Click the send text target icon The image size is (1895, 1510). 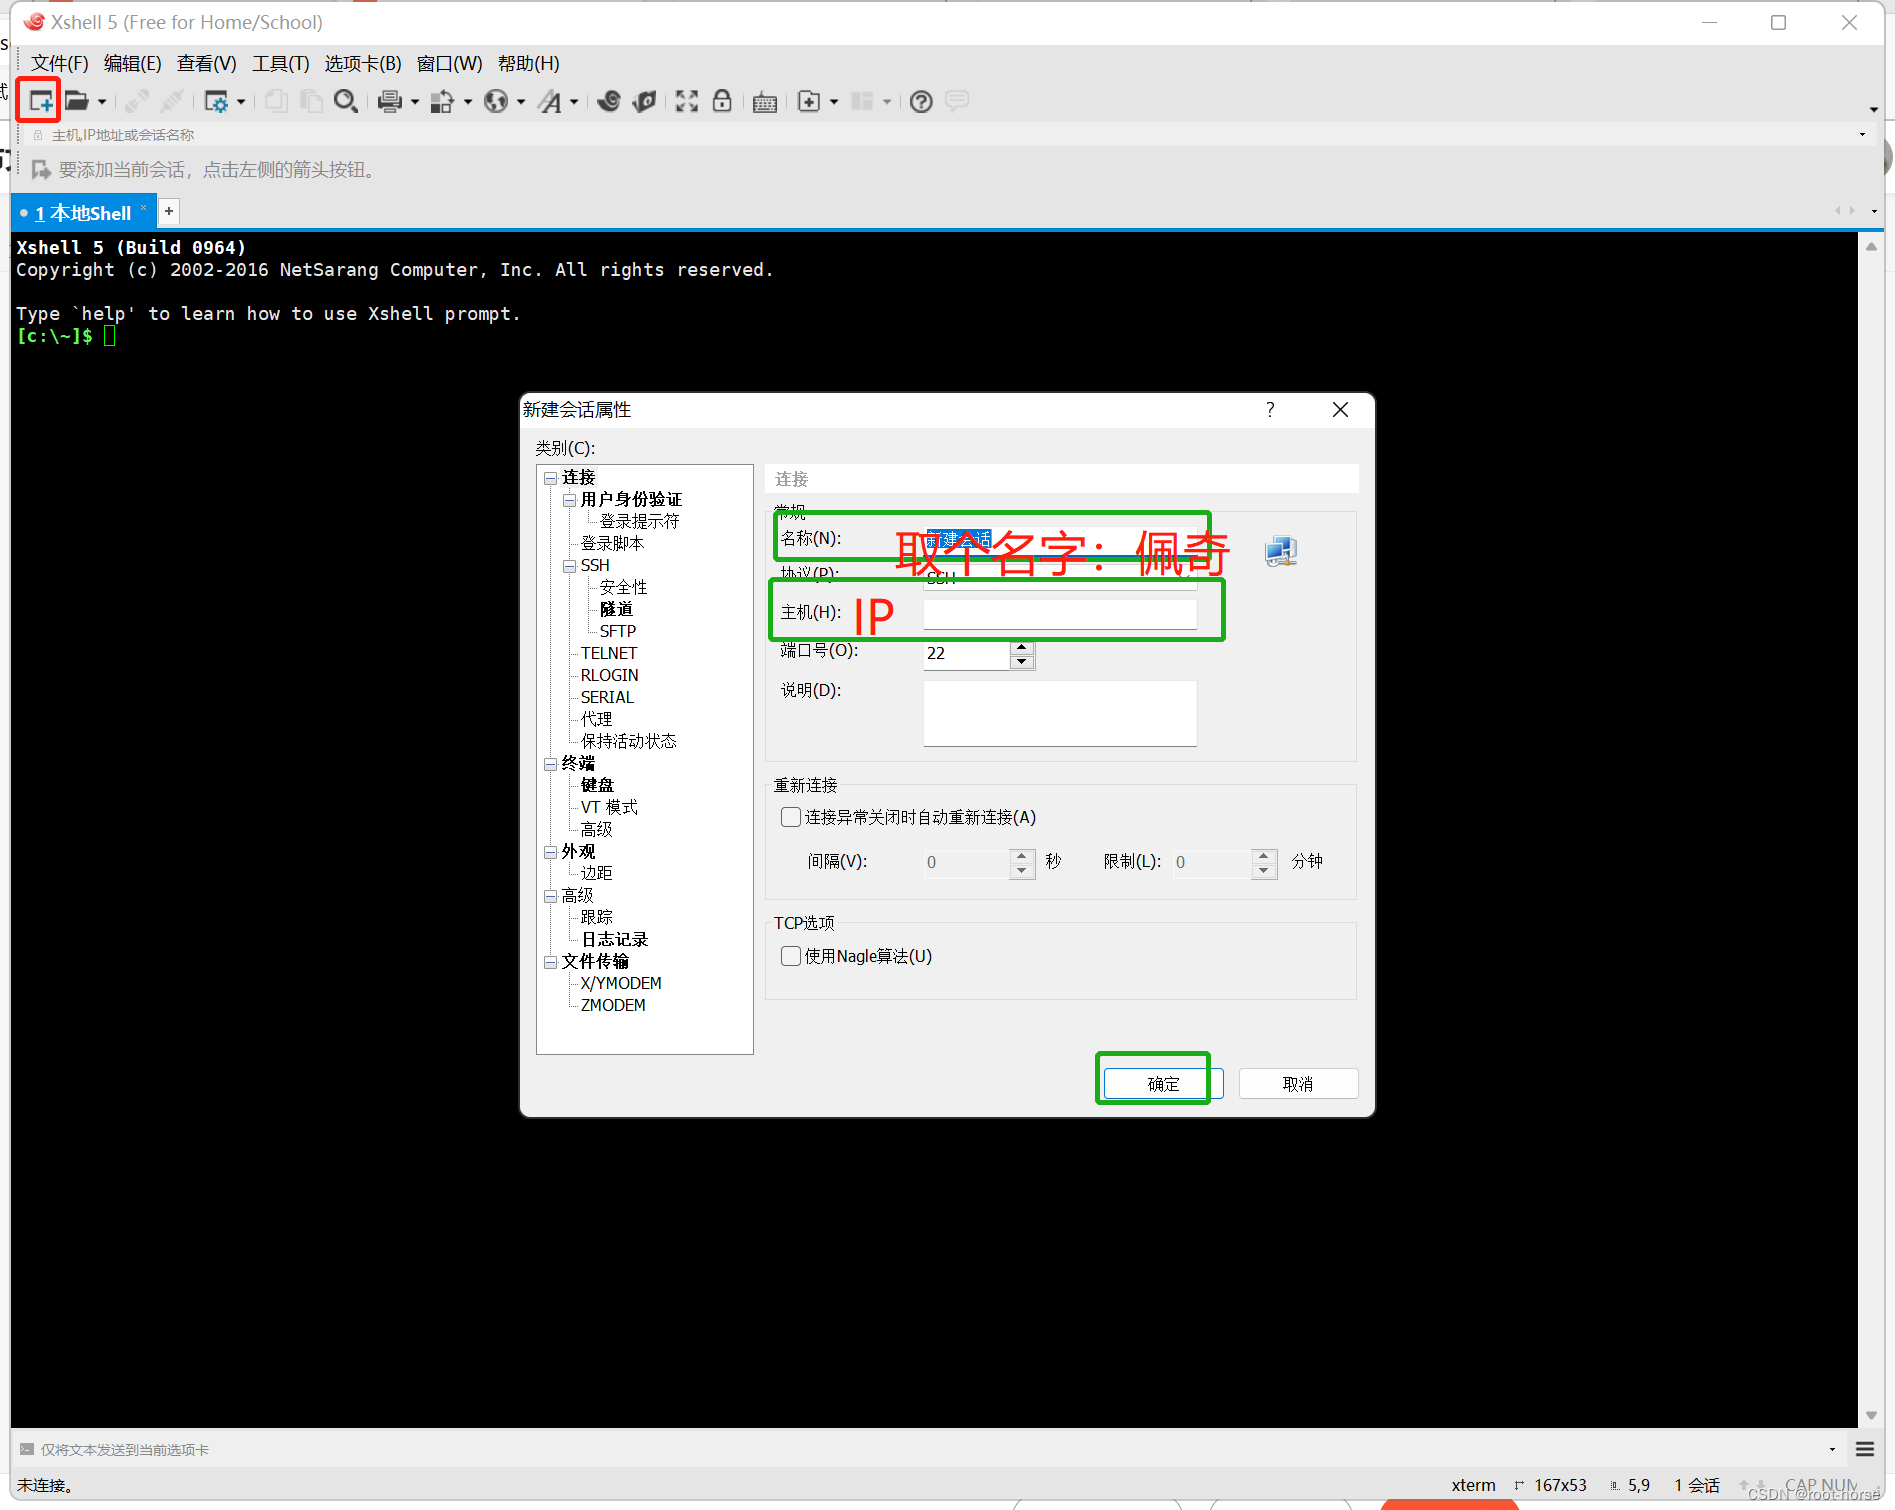click(27, 1449)
